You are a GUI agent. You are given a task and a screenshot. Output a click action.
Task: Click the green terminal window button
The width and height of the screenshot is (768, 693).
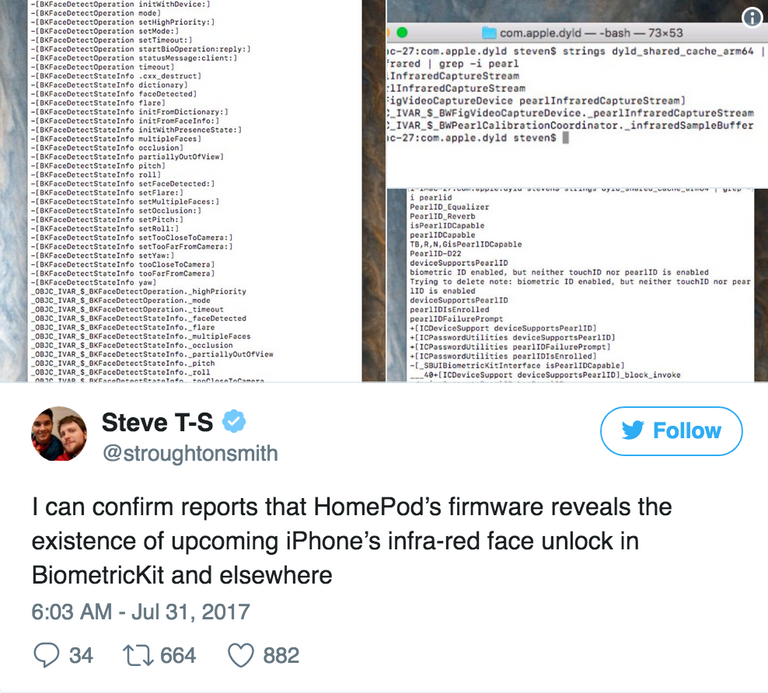point(402,33)
